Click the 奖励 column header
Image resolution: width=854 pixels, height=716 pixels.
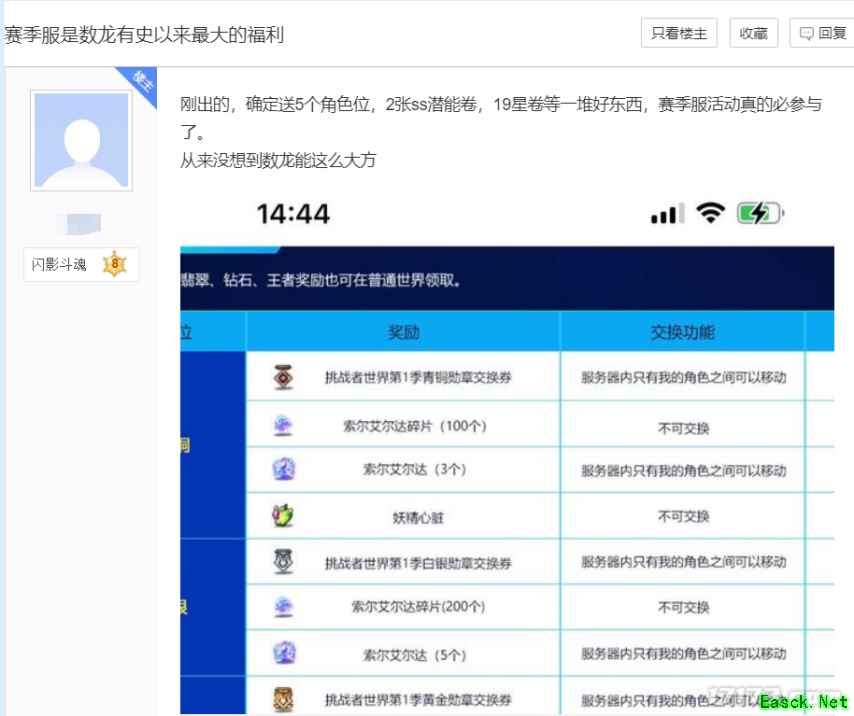coord(403,332)
